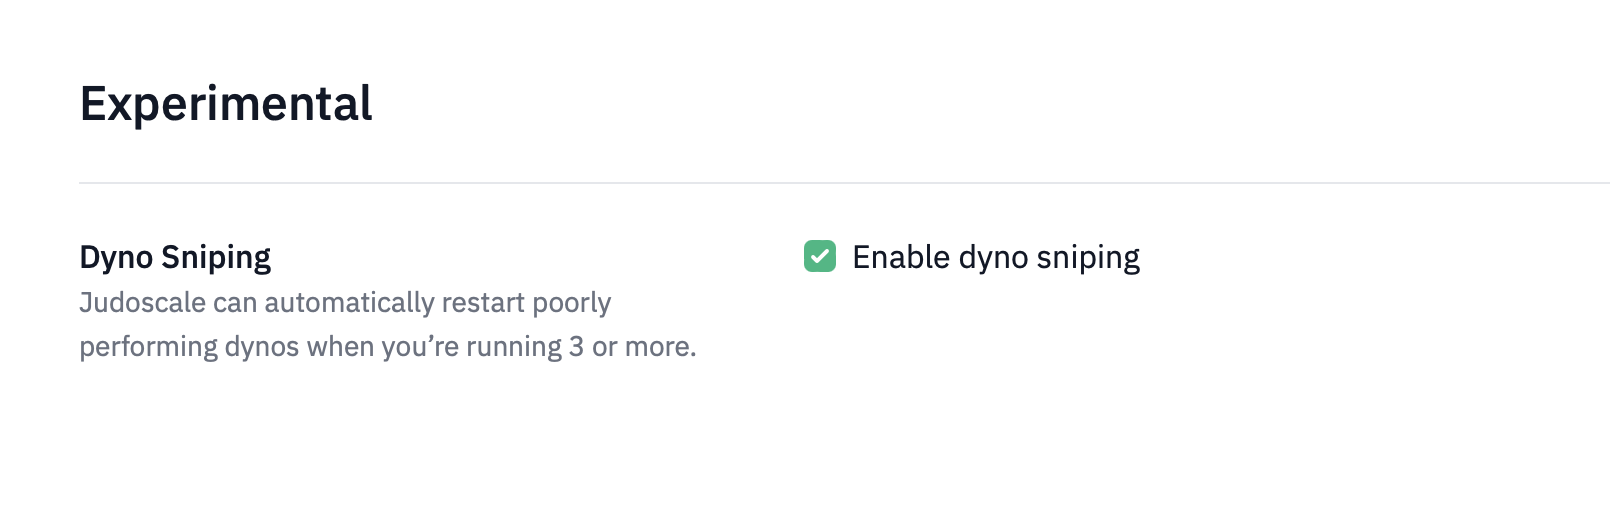The width and height of the screenshot is (1610, 532).
Task: Click the "Enable dyno sniping" label text
Action: click(x=995, y=258)
